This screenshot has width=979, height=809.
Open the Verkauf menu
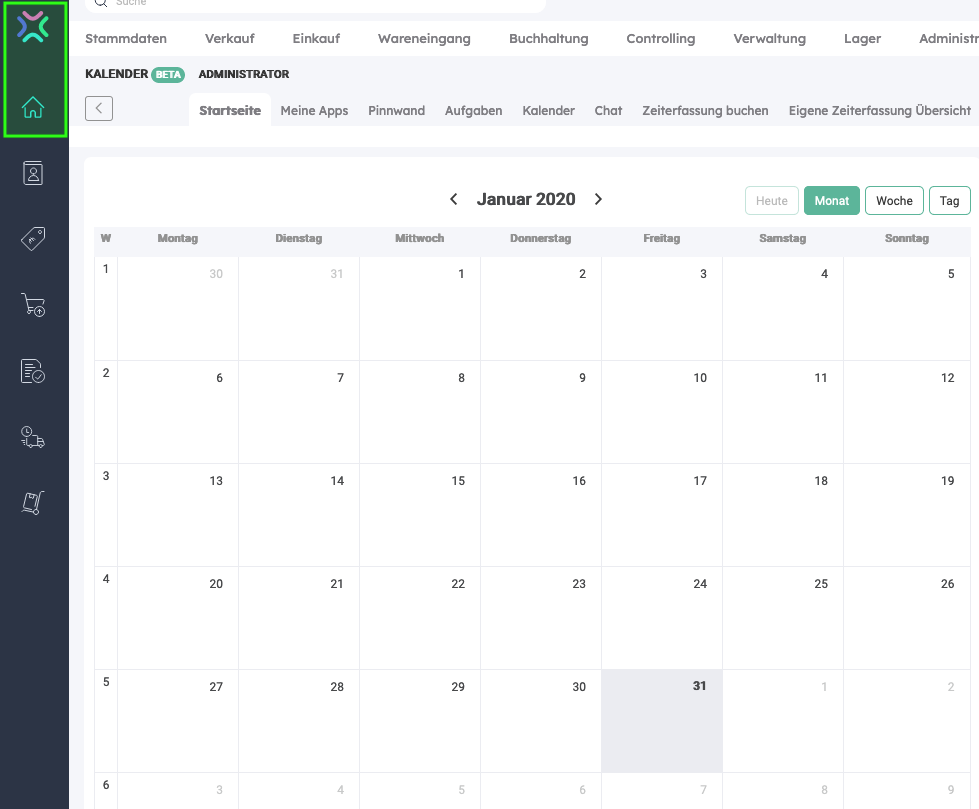coord(229,39)
